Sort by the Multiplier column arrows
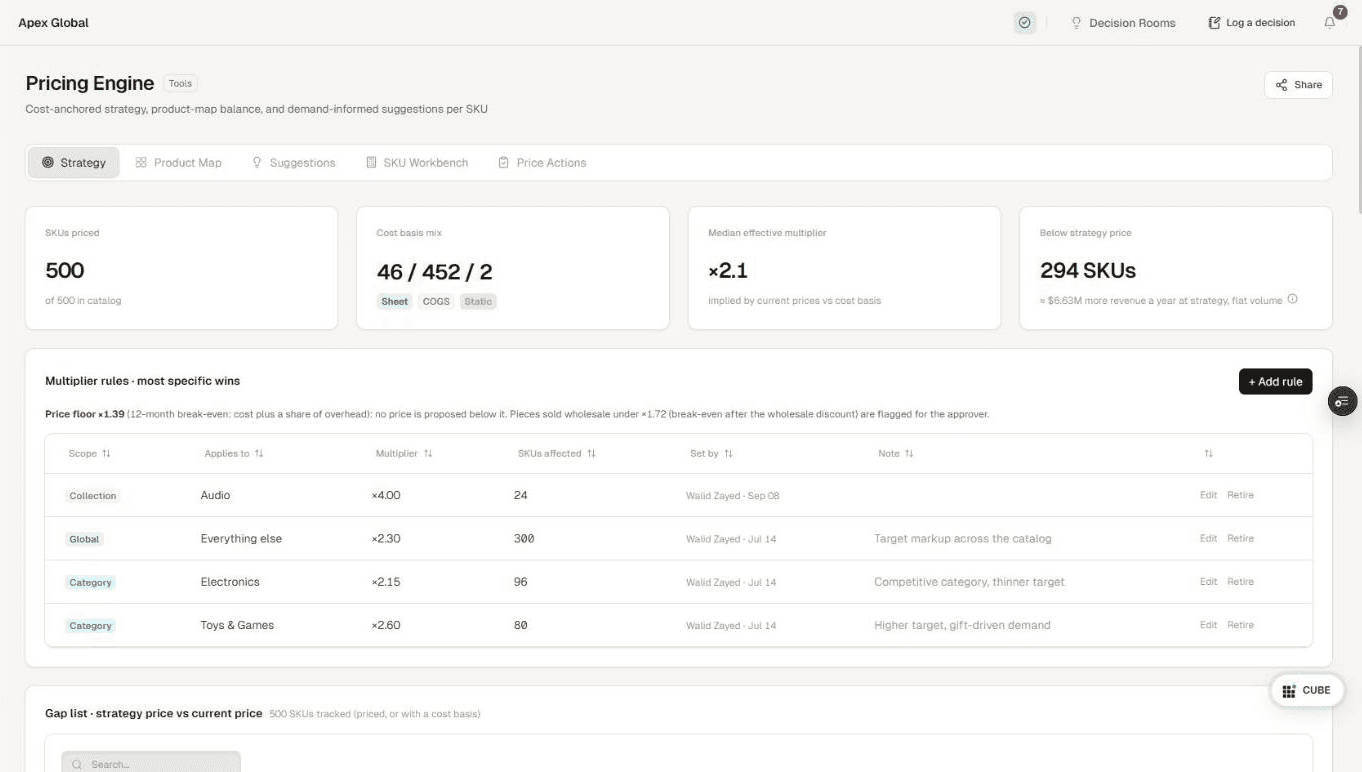This screenshot has height=772, width=1362. click(428, 454)
